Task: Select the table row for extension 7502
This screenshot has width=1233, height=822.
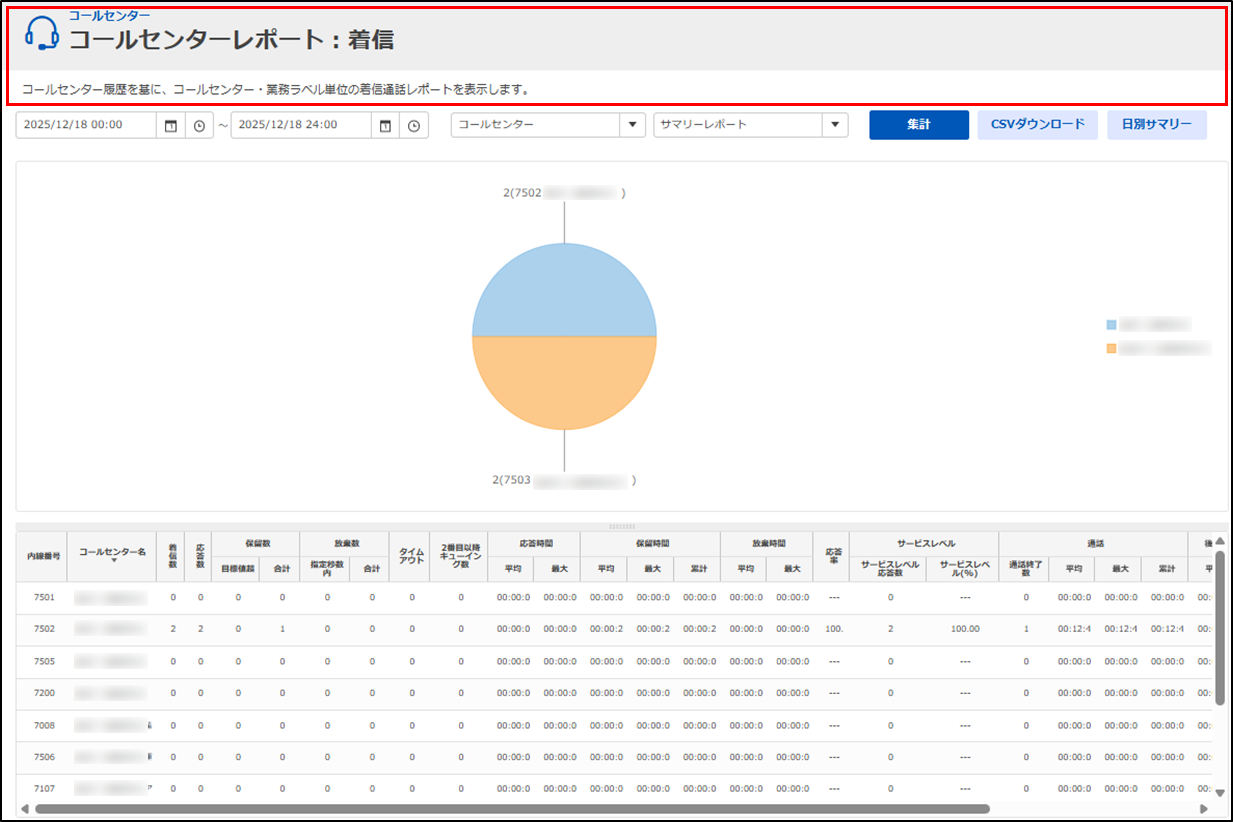Action: pos(44,629)
